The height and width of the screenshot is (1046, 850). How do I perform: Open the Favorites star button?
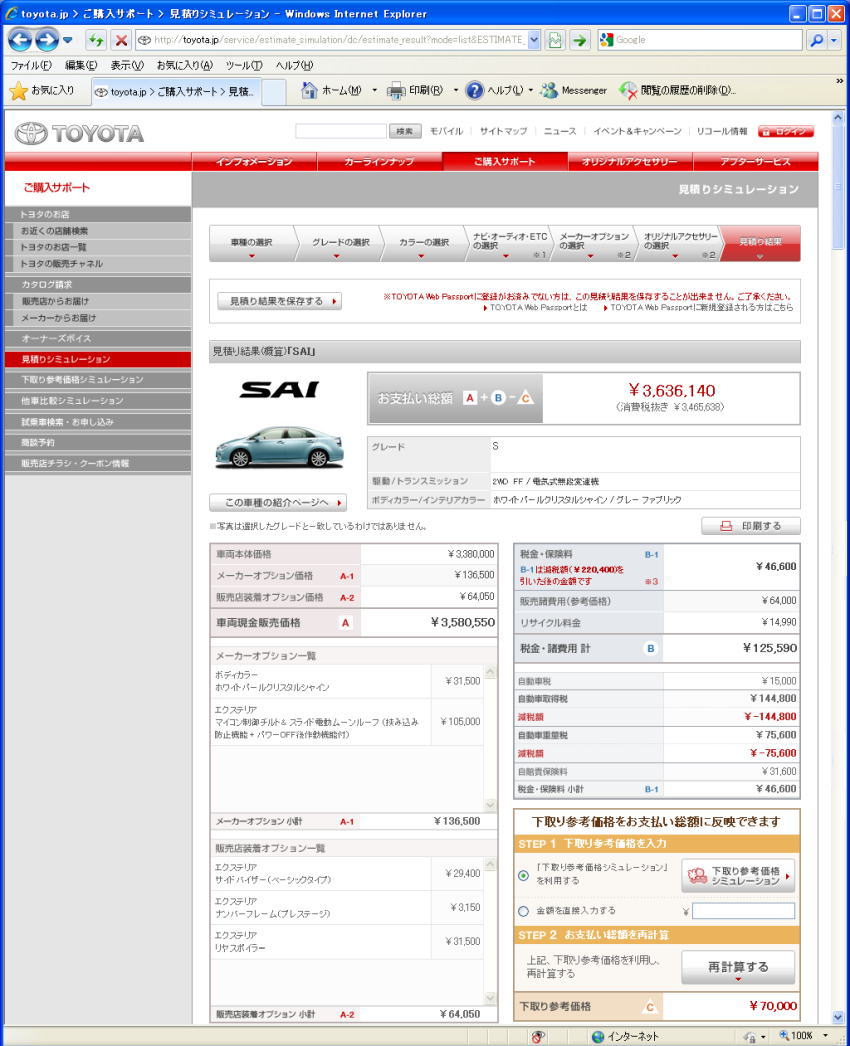(x=43, y=90)
